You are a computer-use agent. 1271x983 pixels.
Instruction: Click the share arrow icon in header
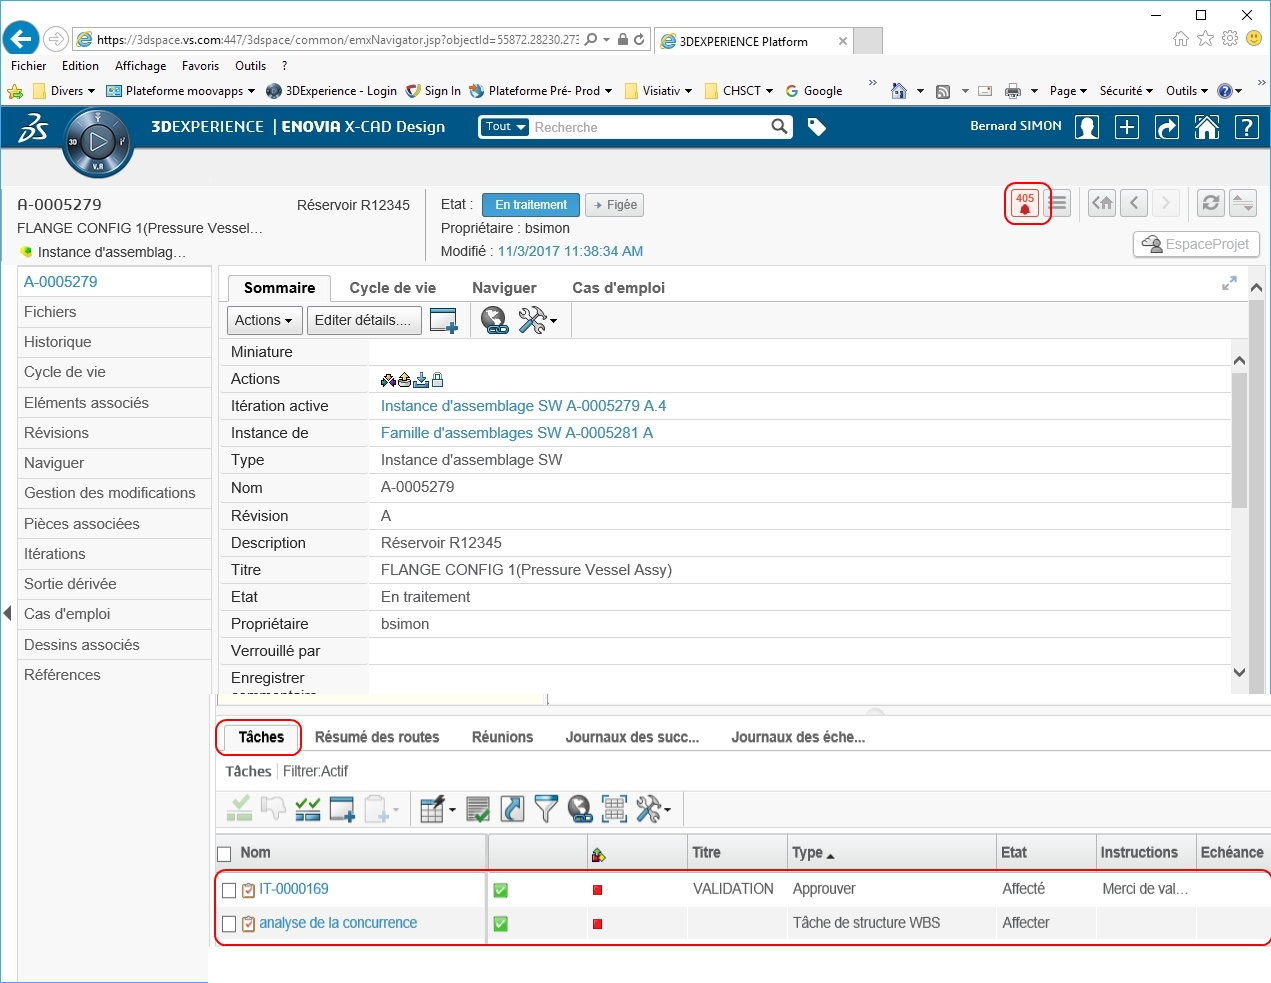point(1167,127)
